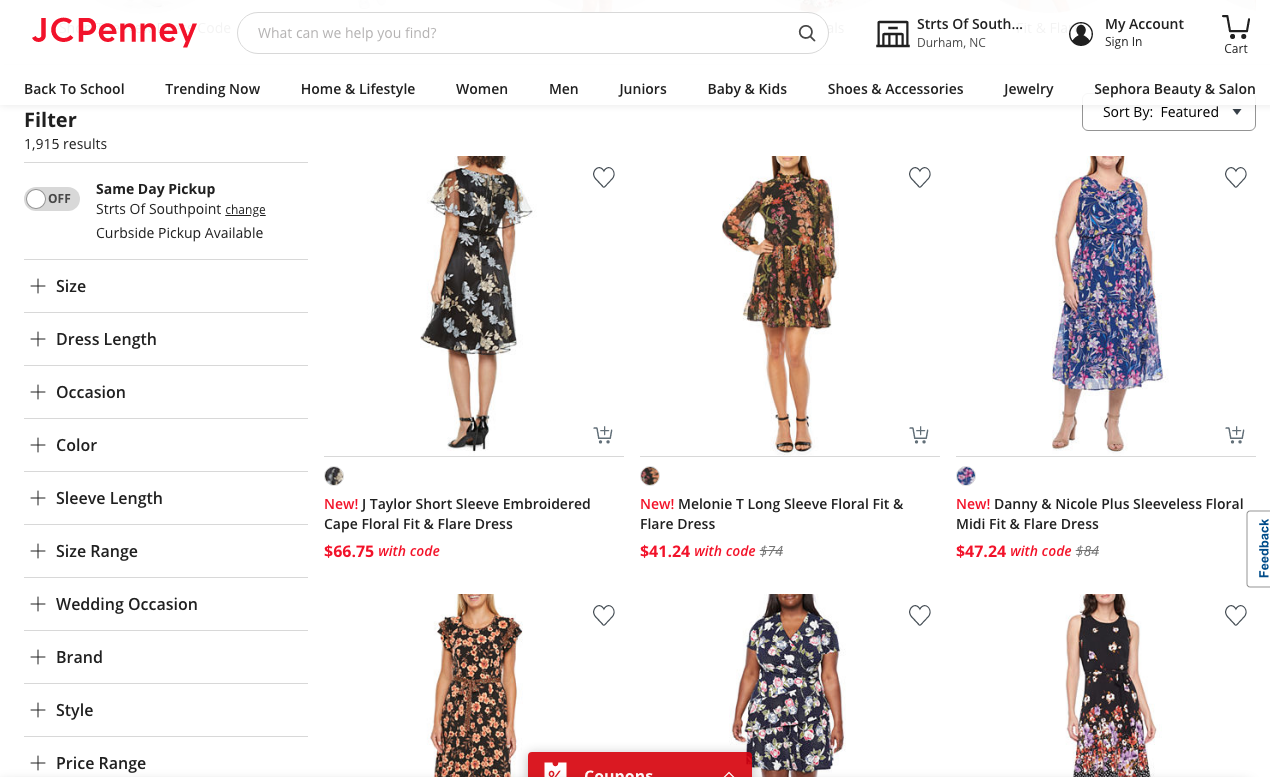
Task: Add Melonie T dress to cart icon
Action: 919,434
